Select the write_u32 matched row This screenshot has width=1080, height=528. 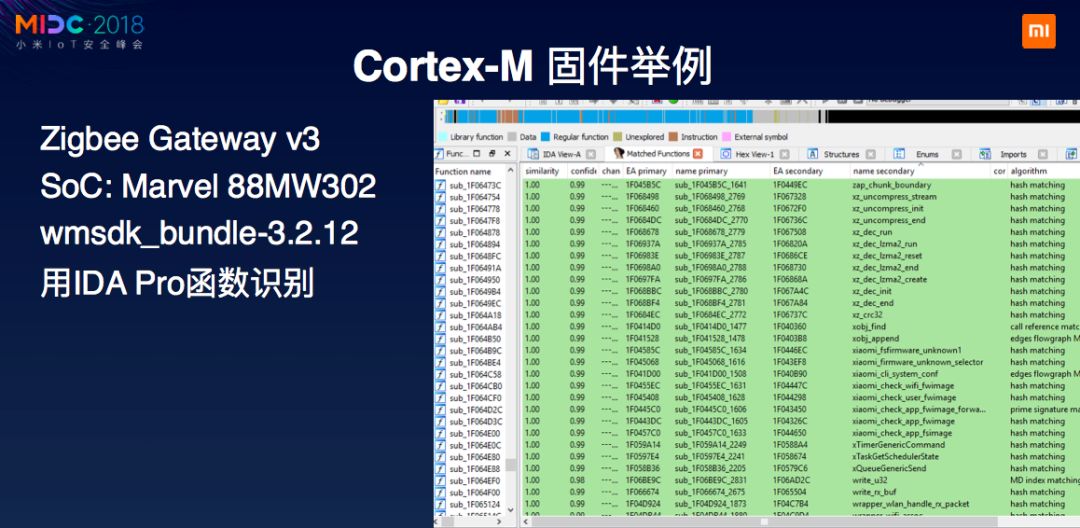800,480
